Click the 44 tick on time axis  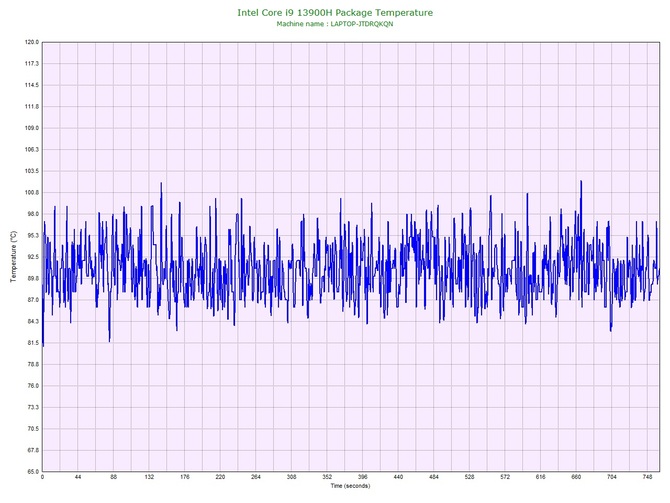pyautogui.click(x=78, y=477)
